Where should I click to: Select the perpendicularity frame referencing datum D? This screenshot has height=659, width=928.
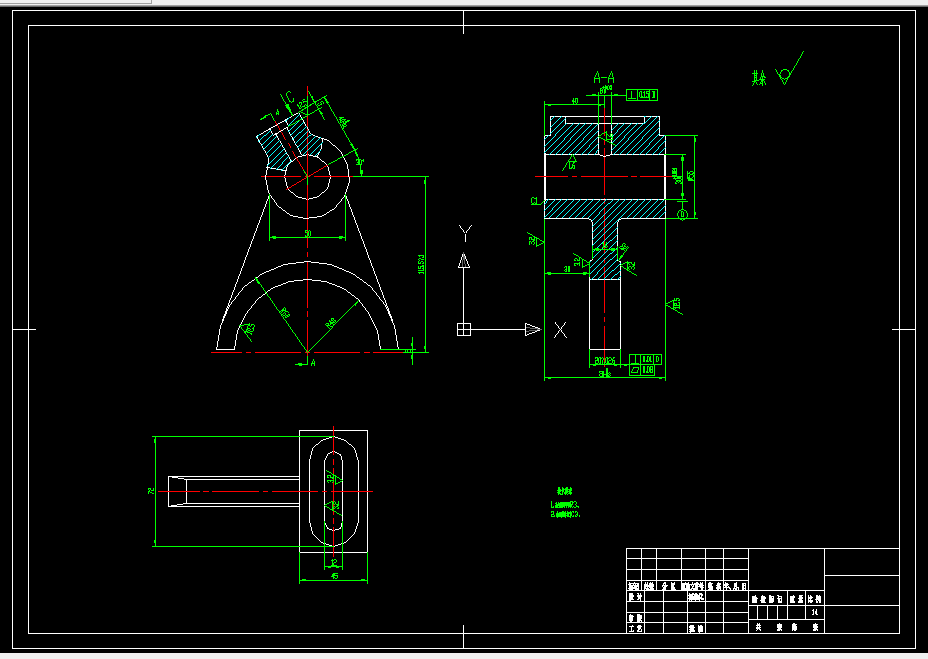tap(645, 359)
